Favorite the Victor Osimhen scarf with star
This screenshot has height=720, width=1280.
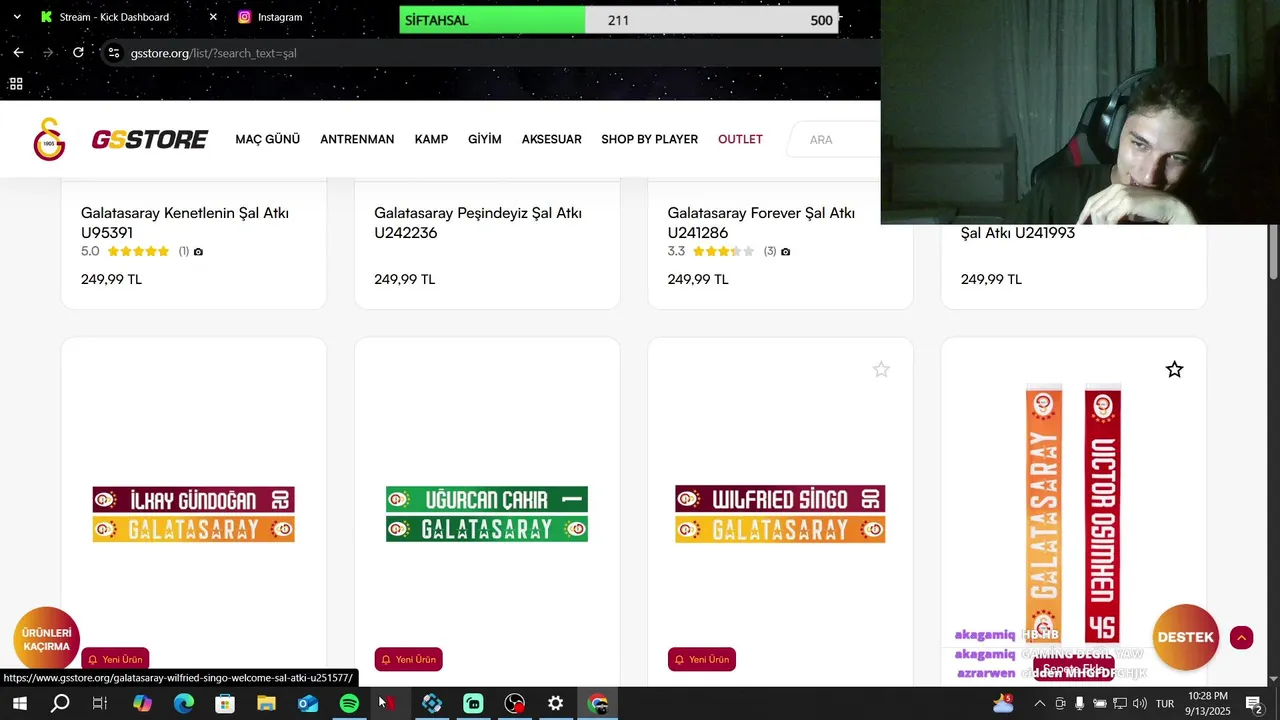(x=1174, y=370)
